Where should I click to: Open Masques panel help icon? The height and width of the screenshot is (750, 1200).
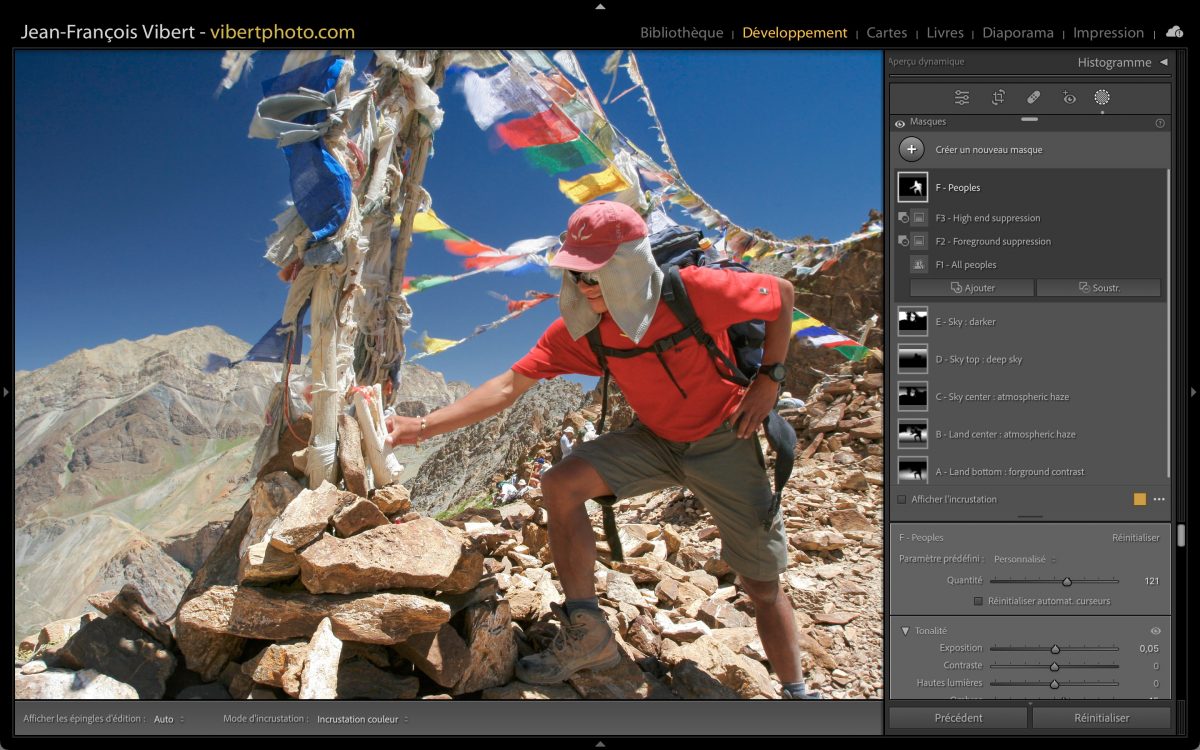coord(1160,123)
